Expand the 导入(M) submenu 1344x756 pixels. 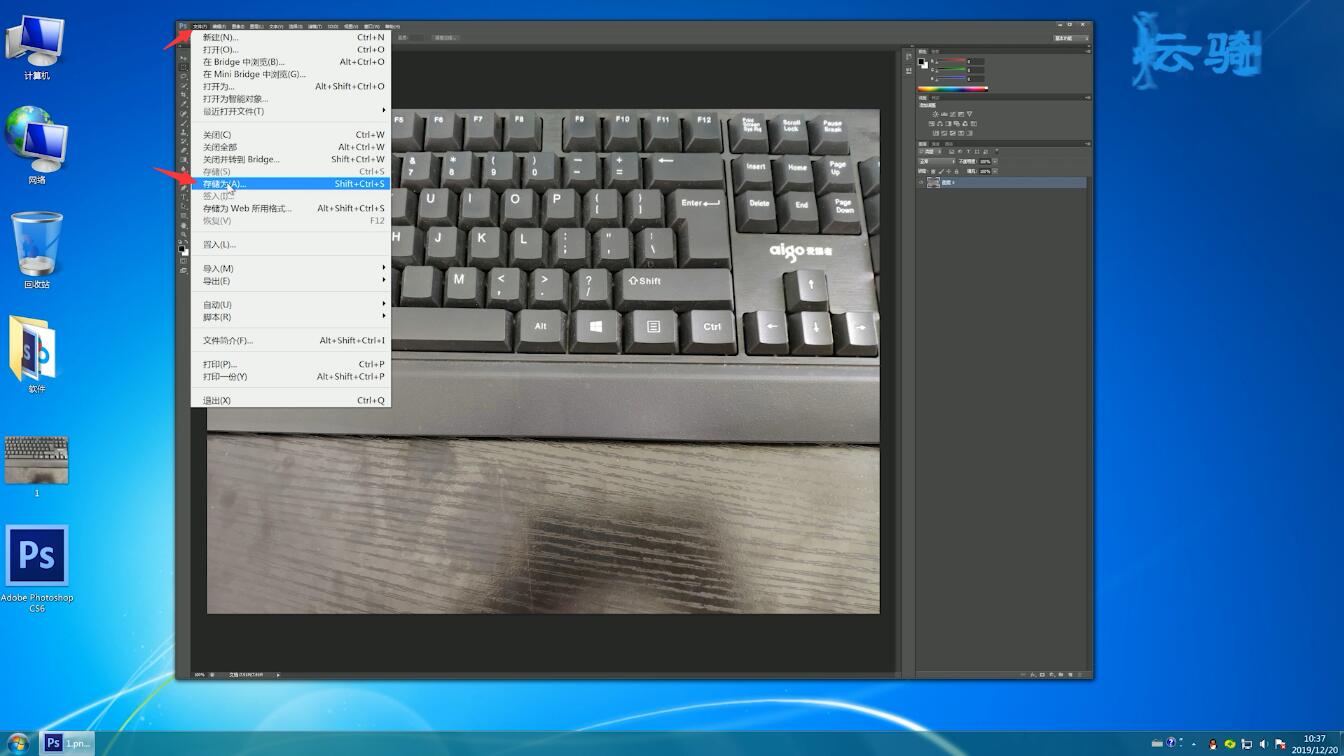tap(291, 268)
